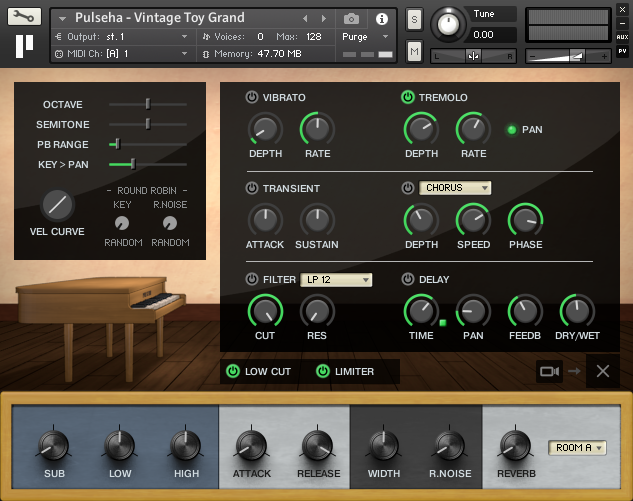The image size is (633, 501).
Task: Go to previous instrument preset arrow
Action: (305, 19)
